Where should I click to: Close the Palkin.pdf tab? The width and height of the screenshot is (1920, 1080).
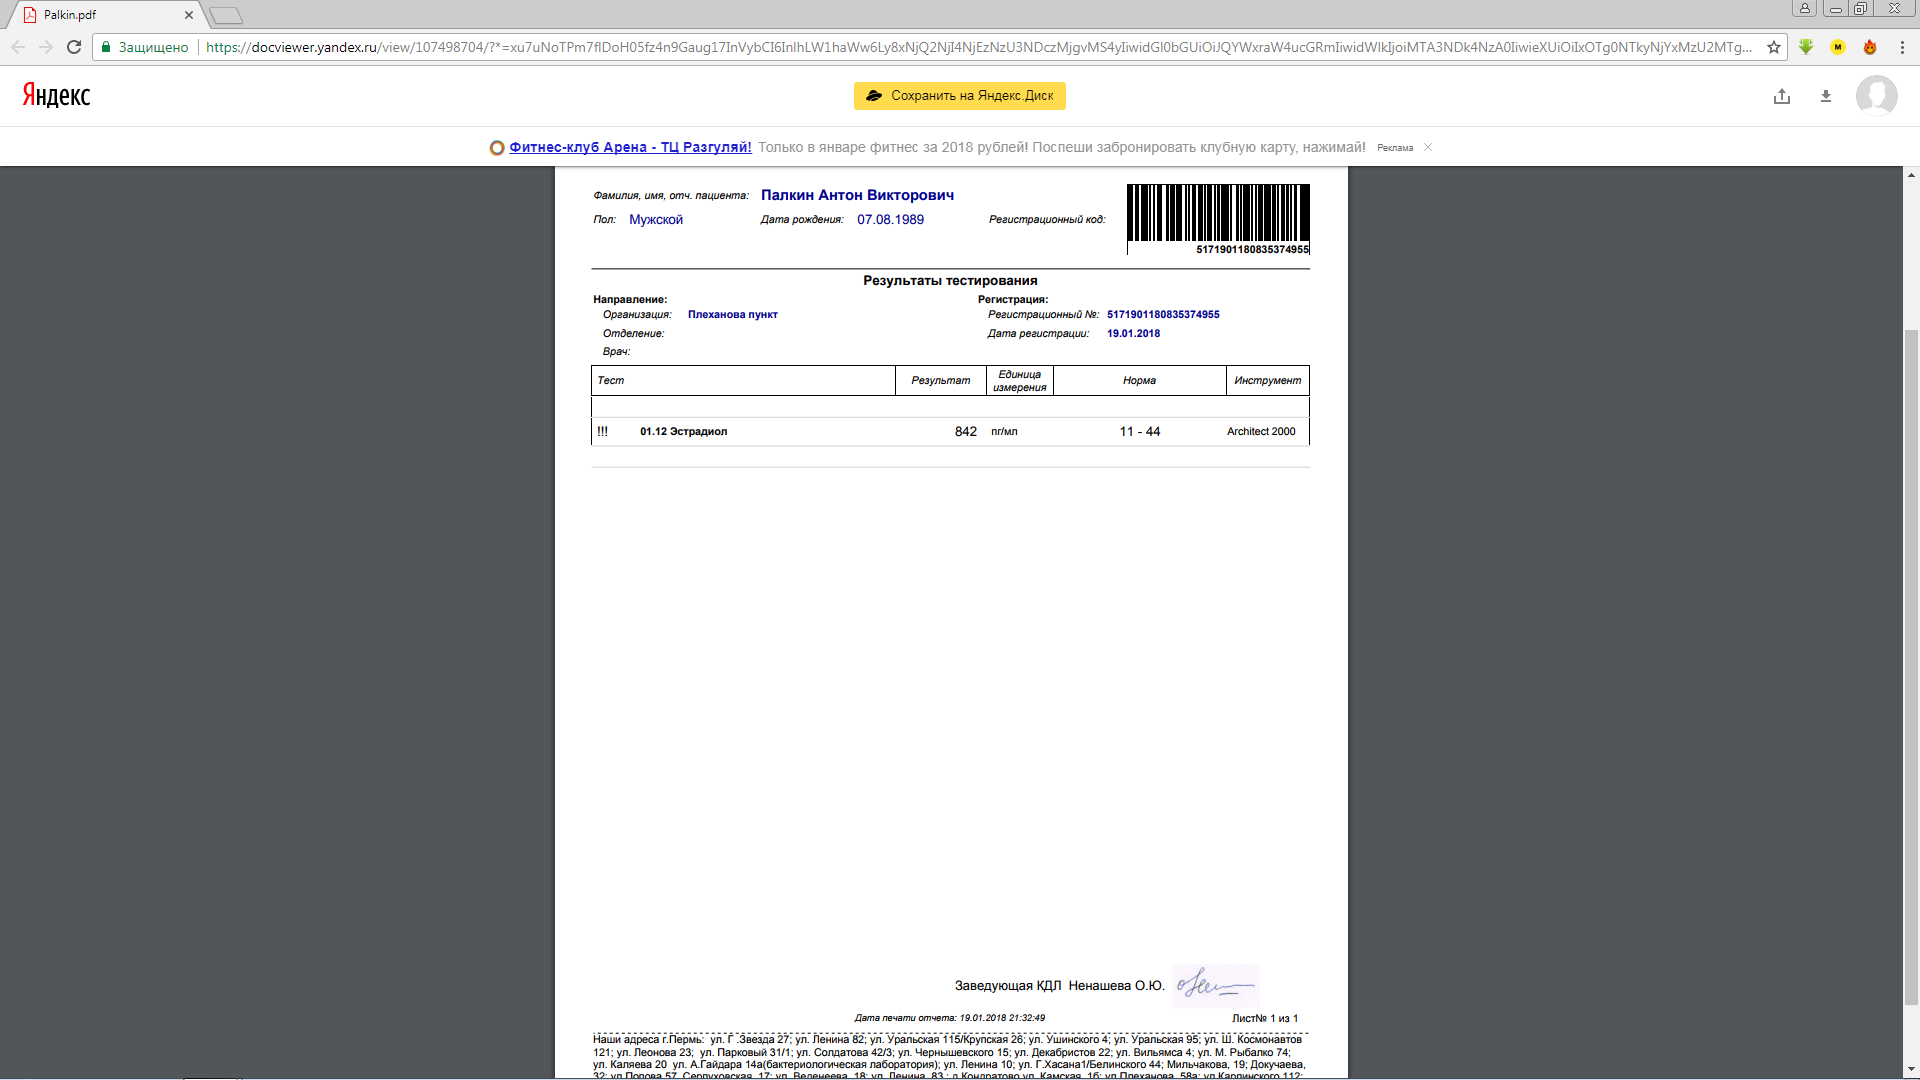189,15
